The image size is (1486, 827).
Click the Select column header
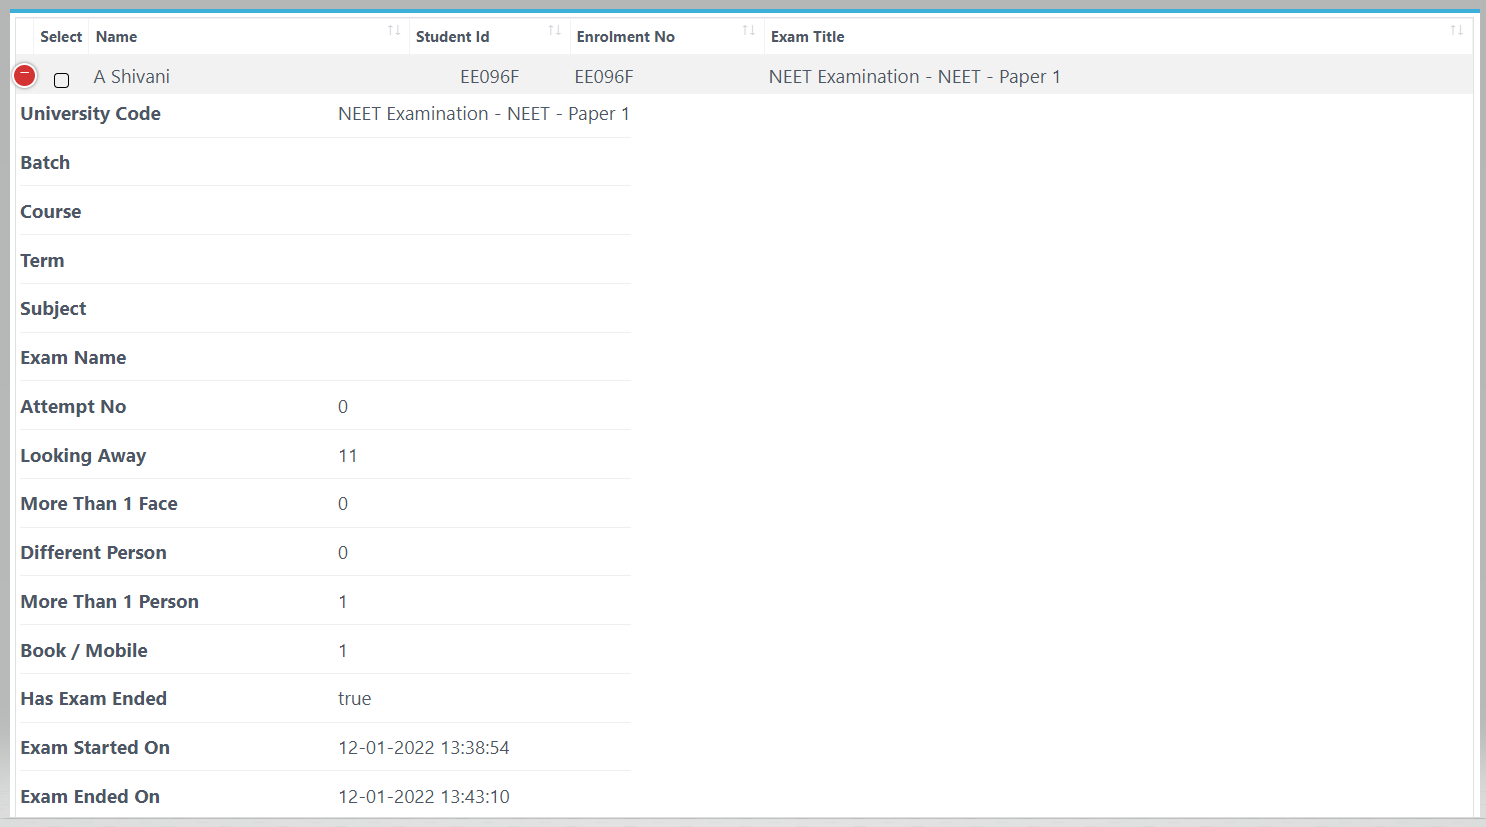(x=61, y=37)
